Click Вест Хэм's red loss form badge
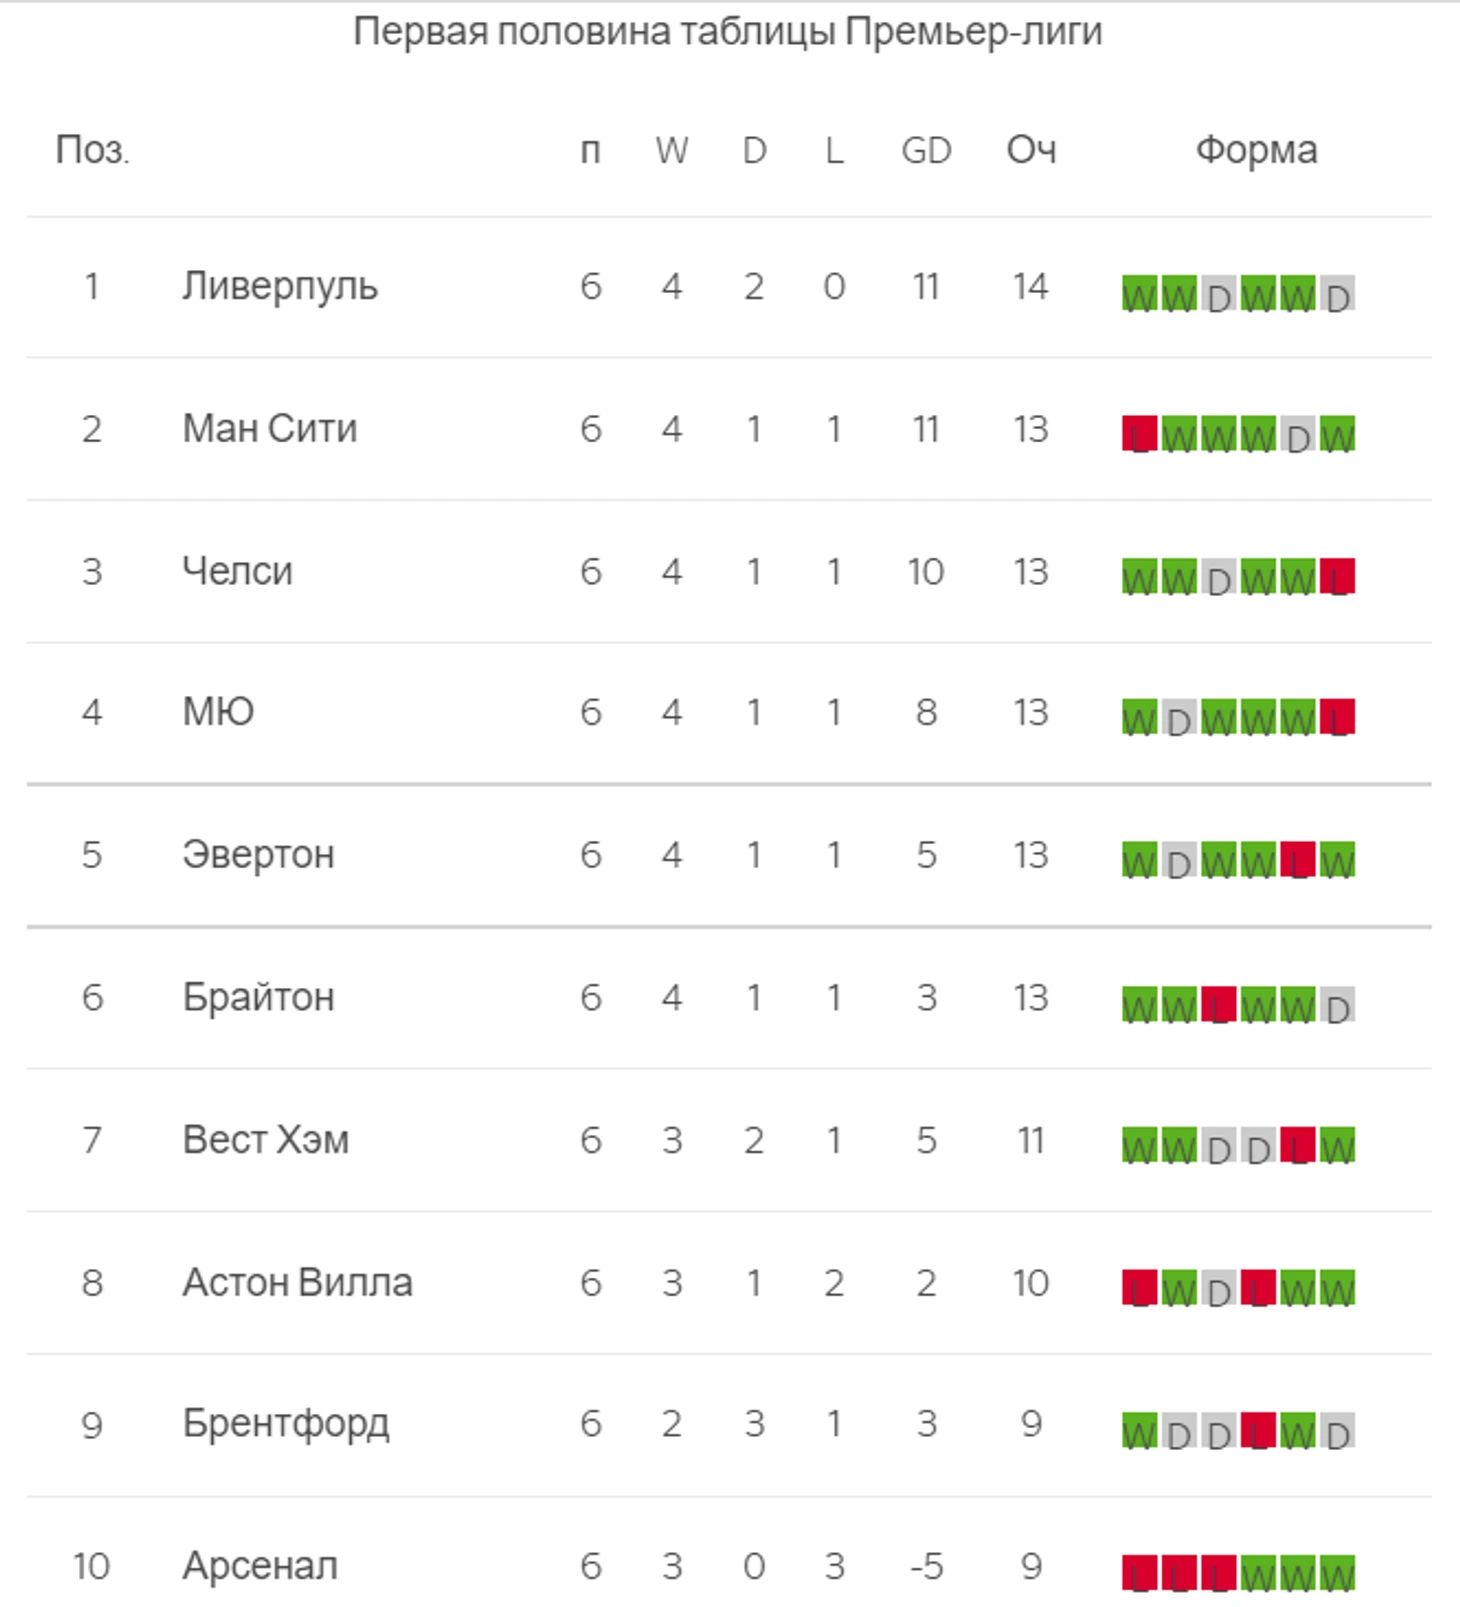Viewport: 1460px width, 1607px height. point(1298,1147)
